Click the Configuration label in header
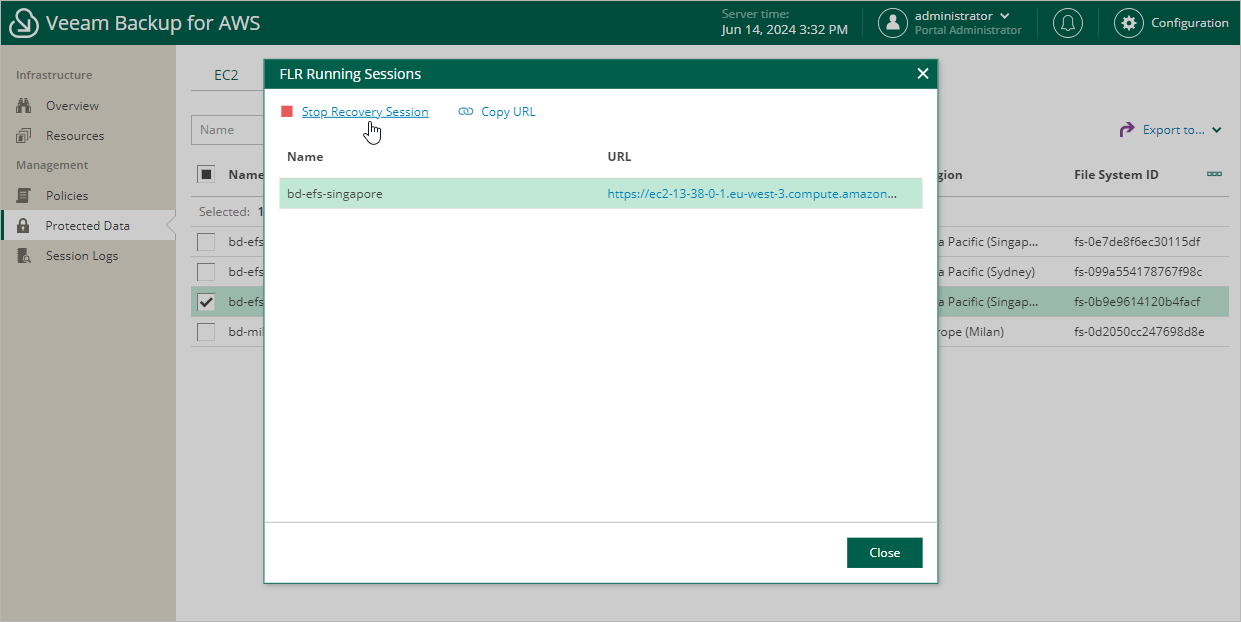The width and height of the screenshot is (1241, 622). pyautogui.click(x=1190, y=23)
